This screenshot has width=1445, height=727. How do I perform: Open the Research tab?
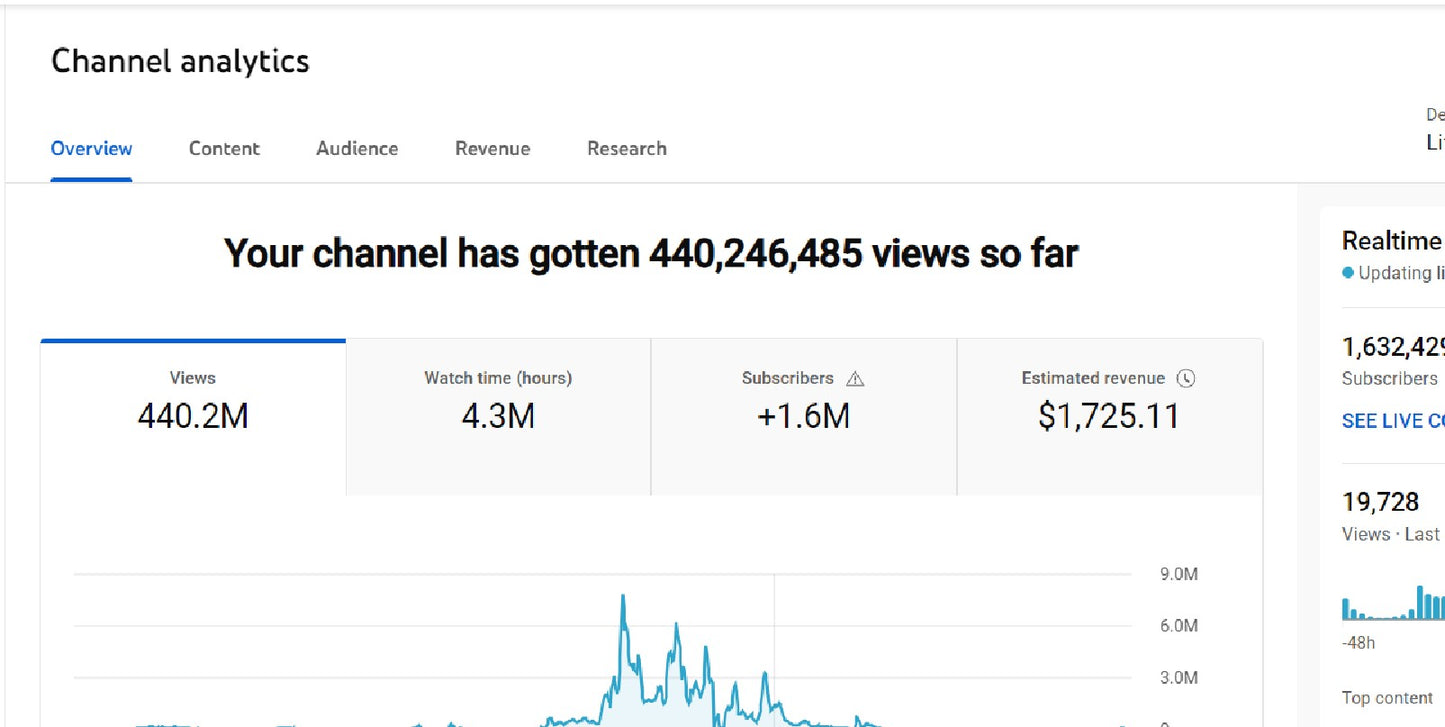click(x=627, y=148)
